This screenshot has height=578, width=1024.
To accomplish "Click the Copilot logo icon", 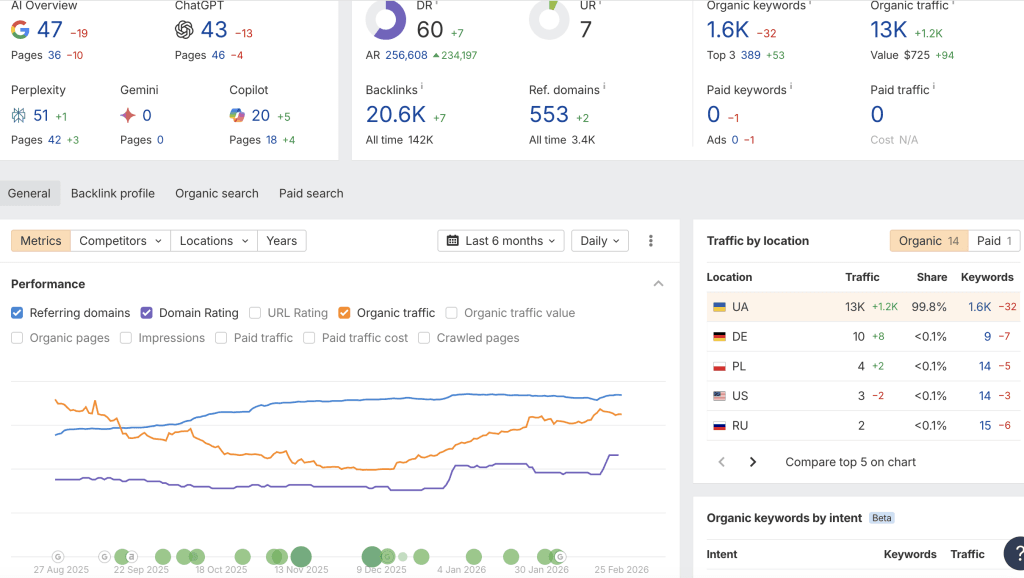I will pyautogui.click(x=237, y=116).
